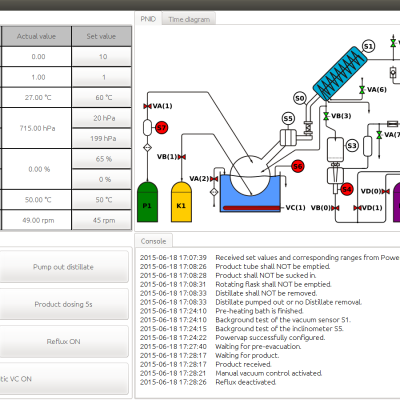Click the yellow K1 tank
Screen dimensions: 400x400
tap(181, 202)
